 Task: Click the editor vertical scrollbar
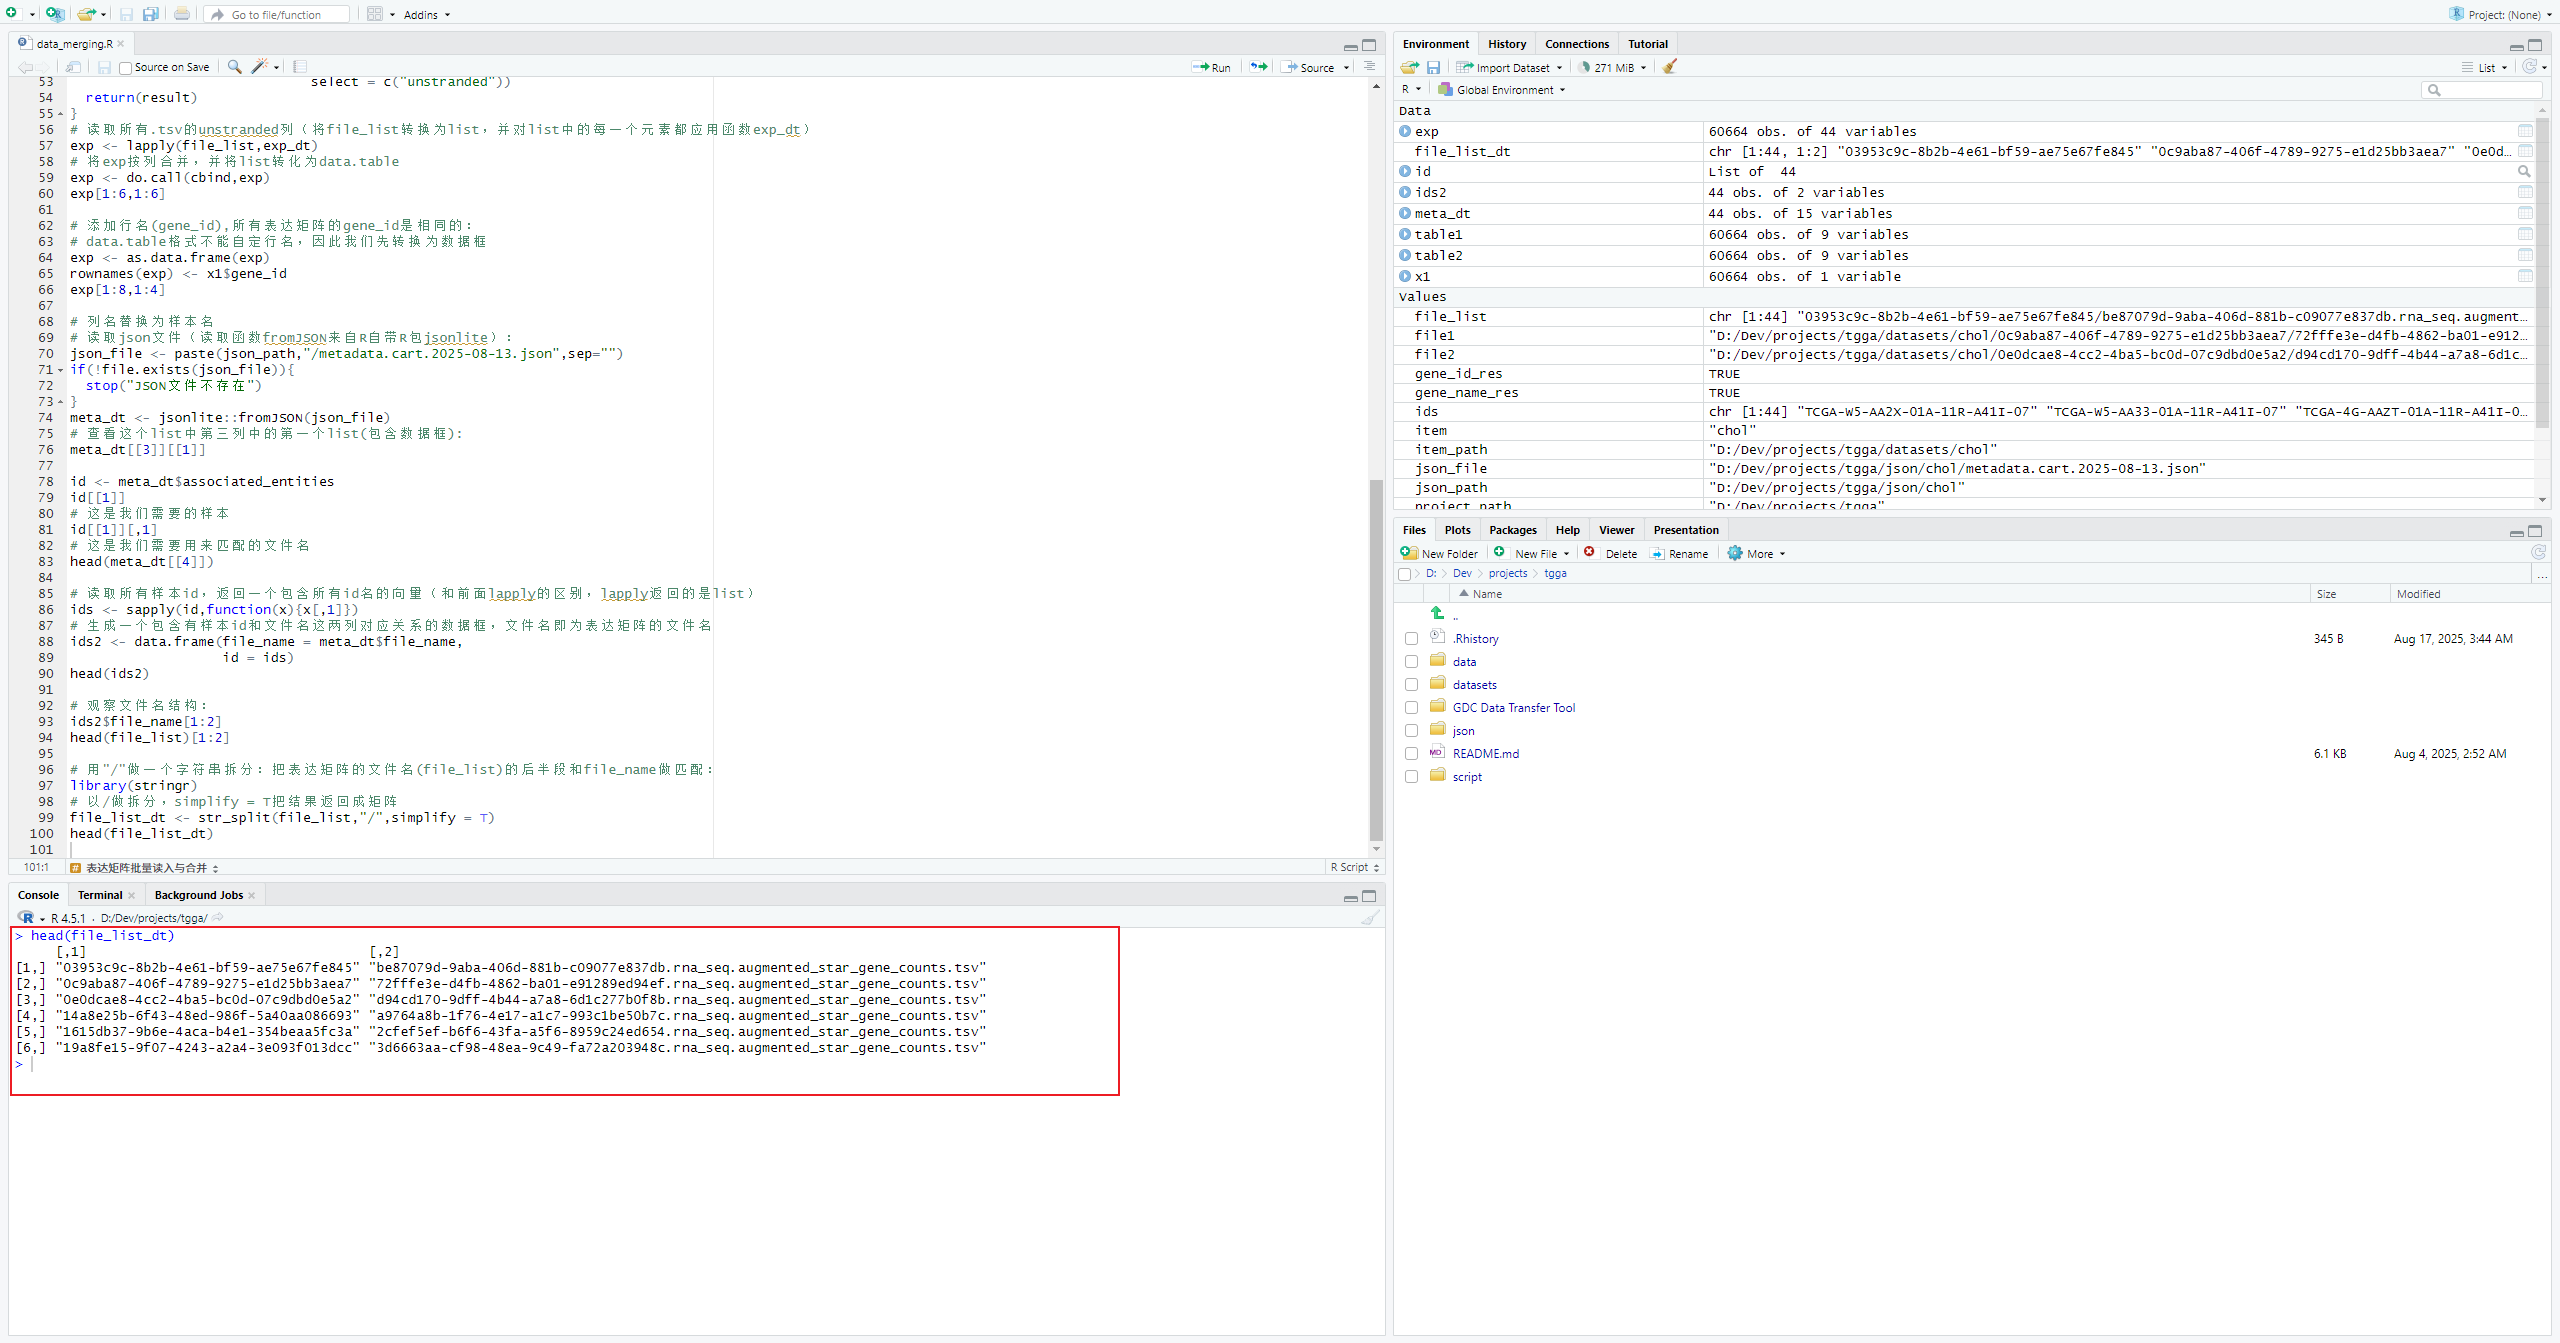coord(1376,660)
